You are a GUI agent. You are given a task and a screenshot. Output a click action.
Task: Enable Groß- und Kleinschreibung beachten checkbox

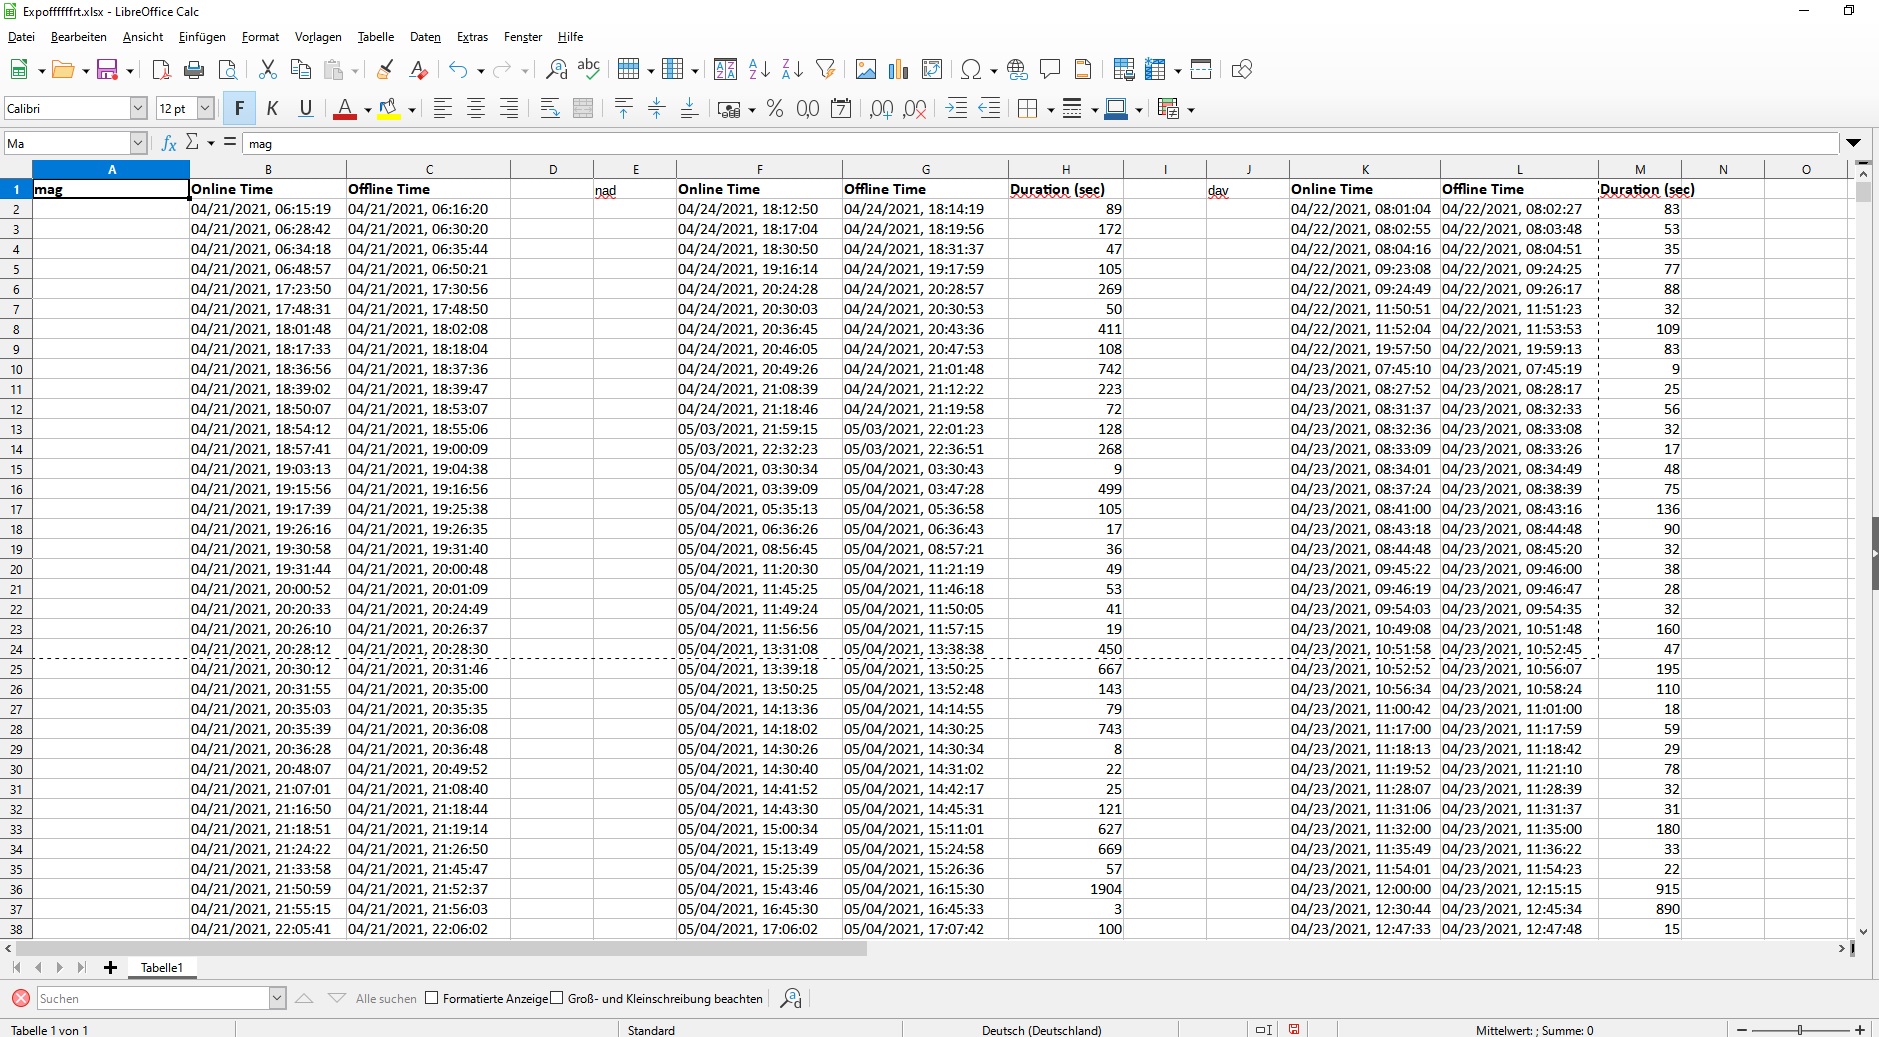[x=557, y=998]
